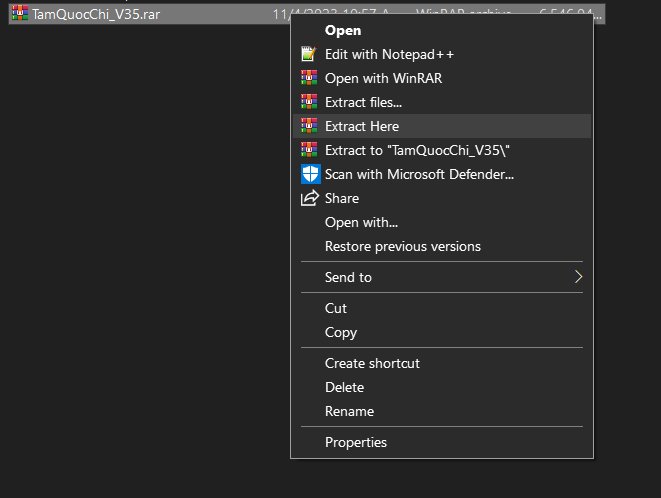Select the TamQuocChi_V35.rar file name
This screenshot has height=498, width=661.
pos(96,14)
